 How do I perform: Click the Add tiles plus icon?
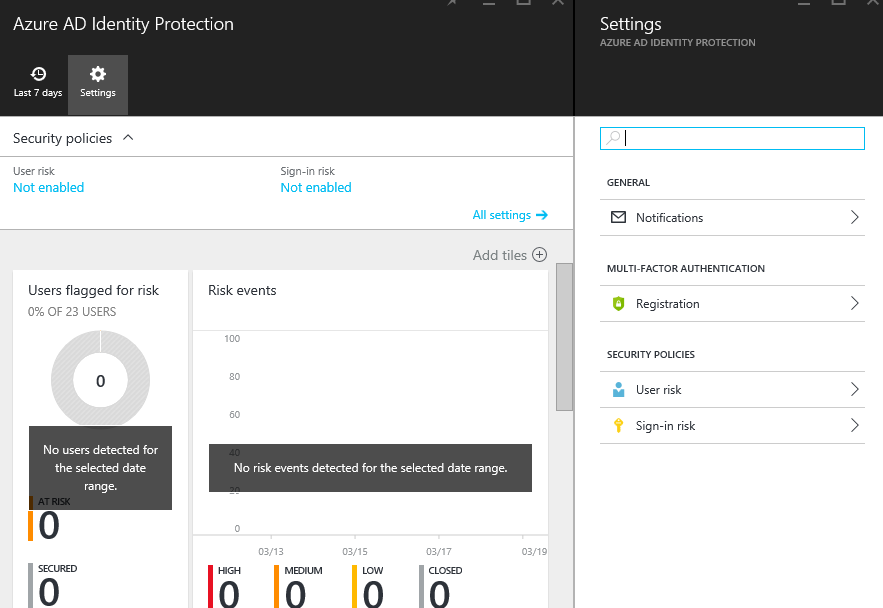pyautogui.click(x=540, y=255)
